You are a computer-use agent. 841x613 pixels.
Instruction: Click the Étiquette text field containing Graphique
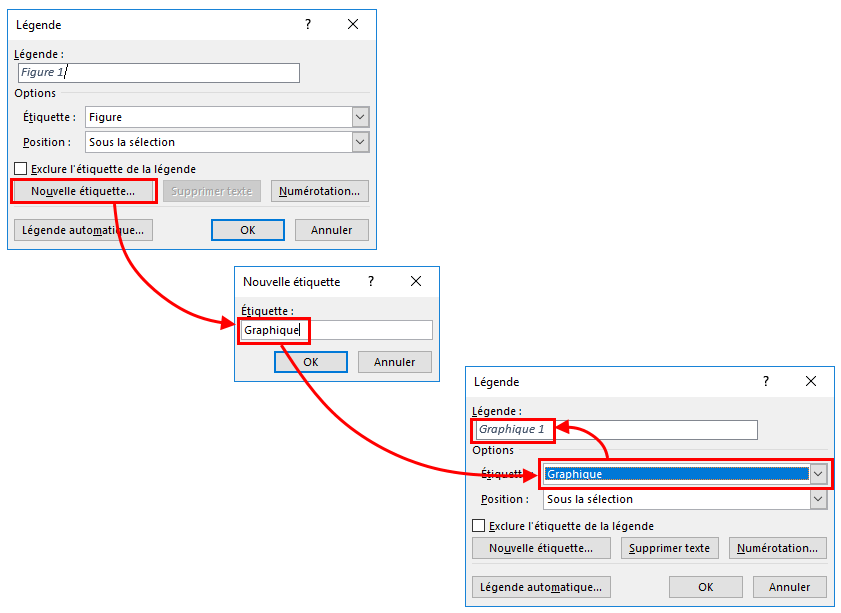tap(336, 330)
